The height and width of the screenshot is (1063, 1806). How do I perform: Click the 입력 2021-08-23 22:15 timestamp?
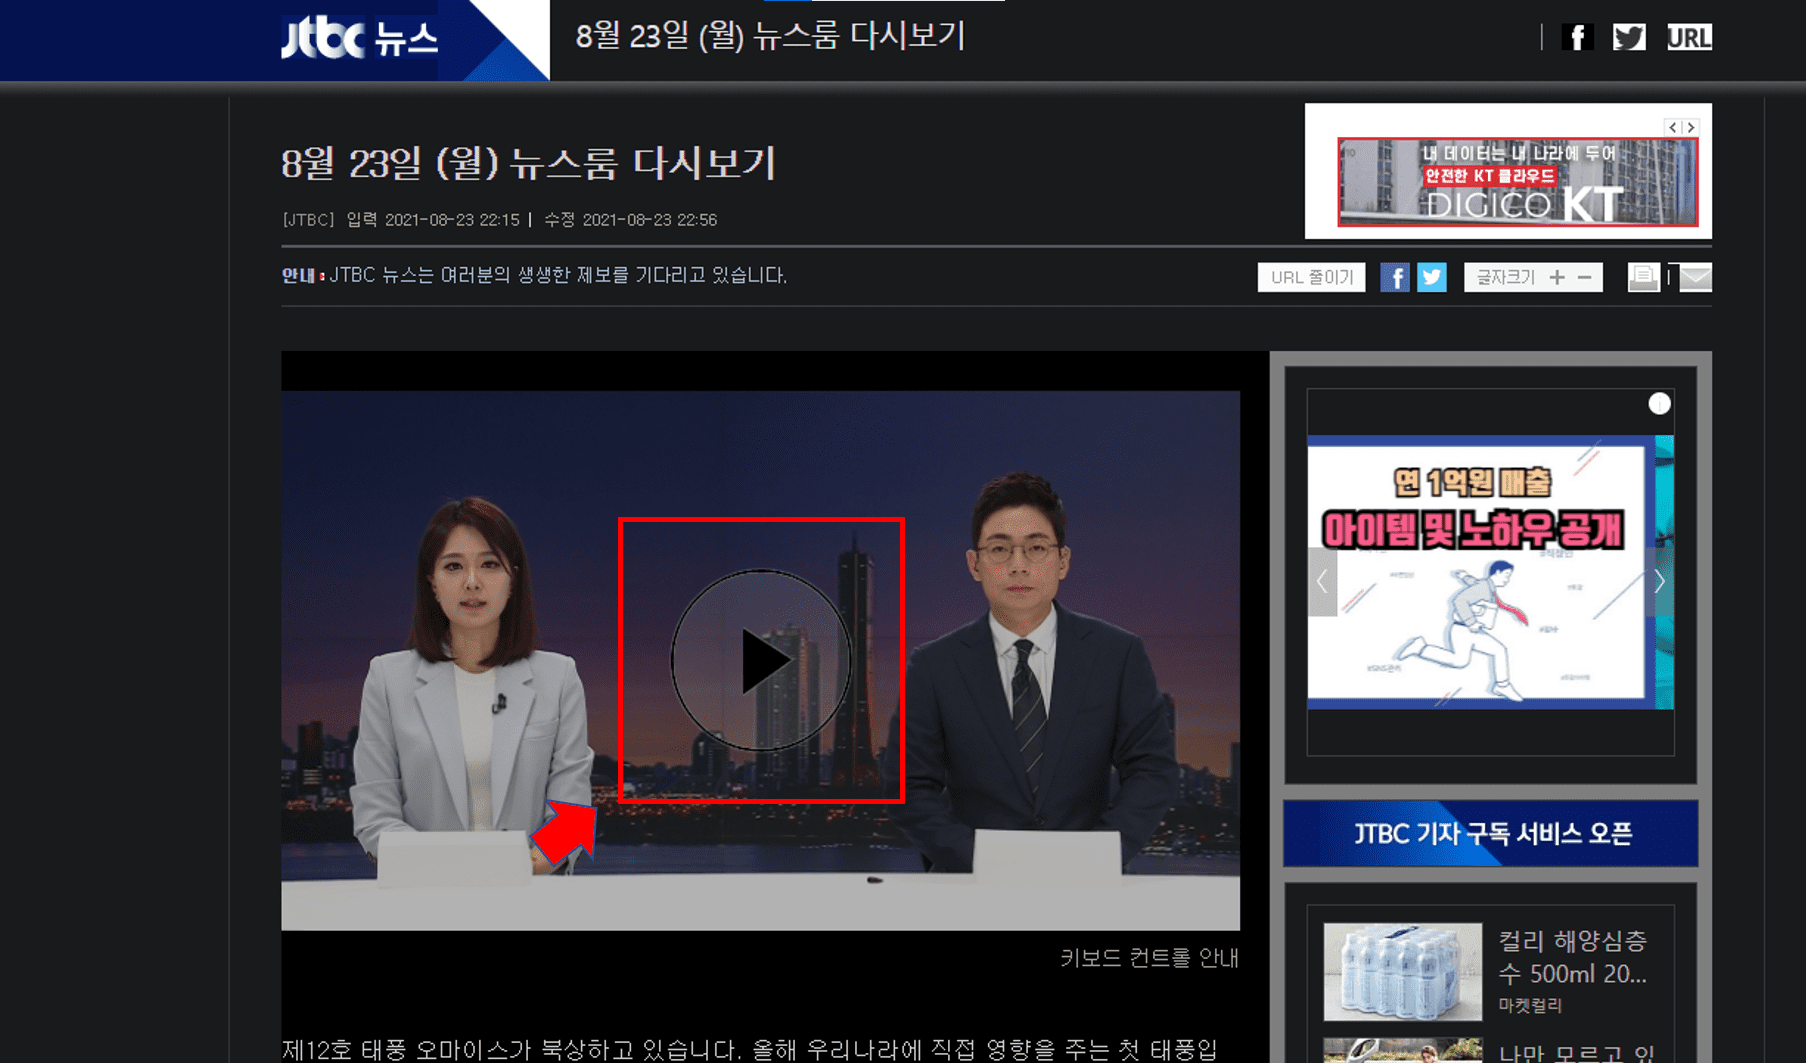pyautogui.click(x=433, y=220)
